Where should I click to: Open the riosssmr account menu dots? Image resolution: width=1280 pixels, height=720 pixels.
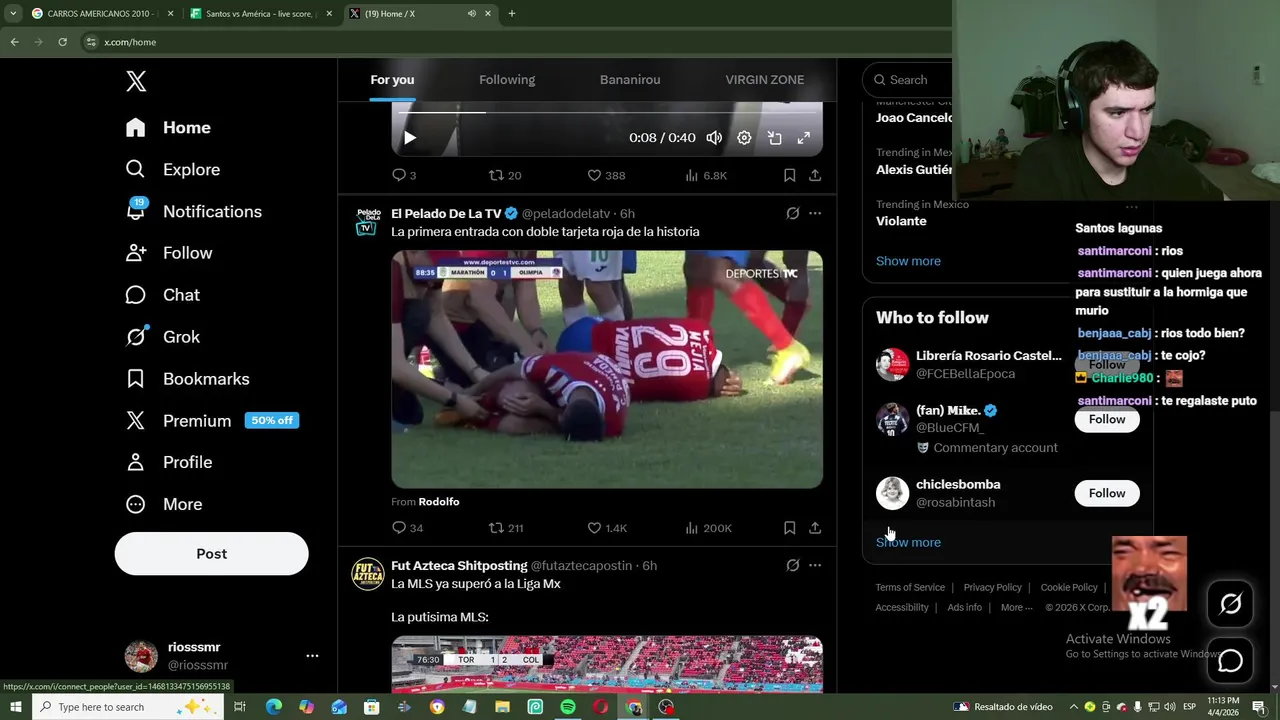coord(312,656)
